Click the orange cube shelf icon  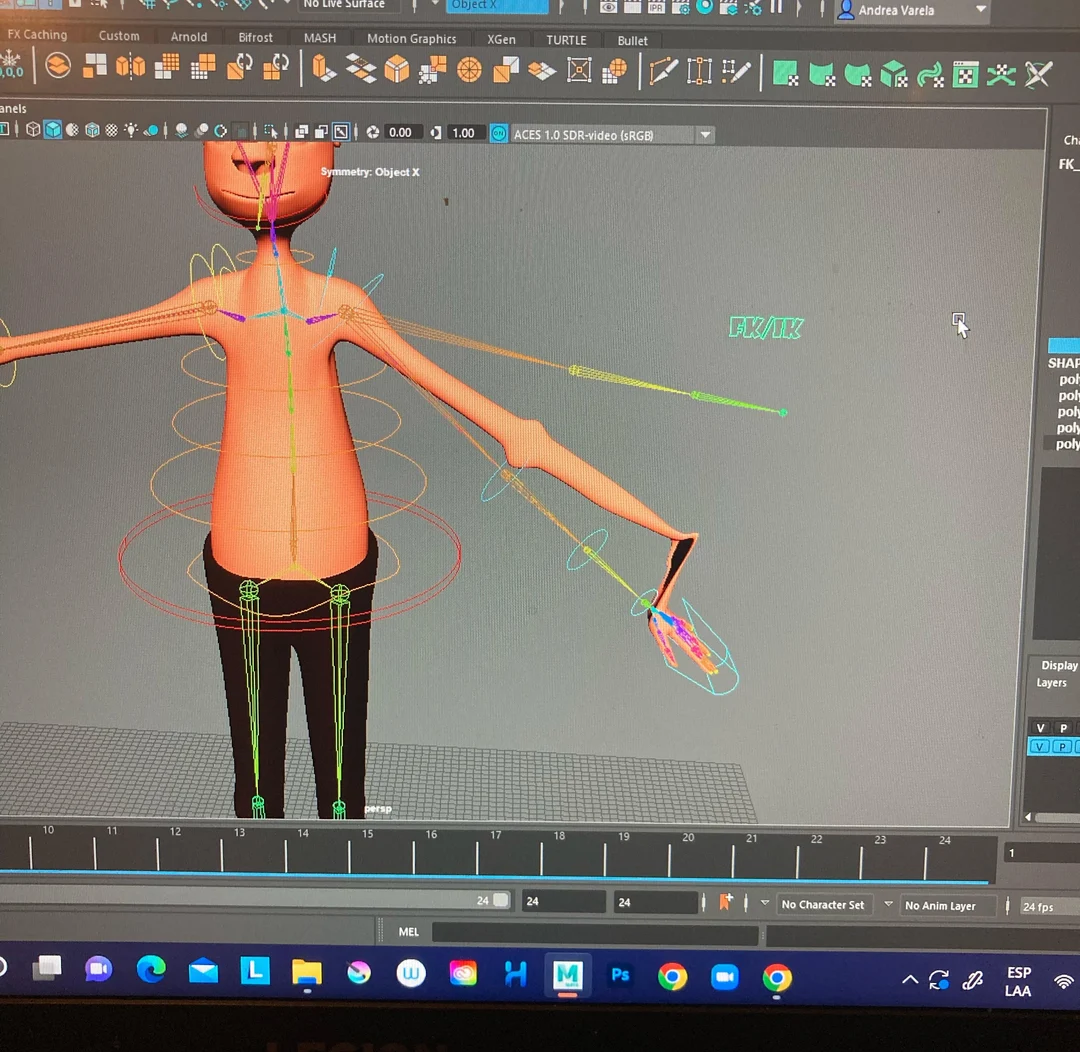click(397, 69)
